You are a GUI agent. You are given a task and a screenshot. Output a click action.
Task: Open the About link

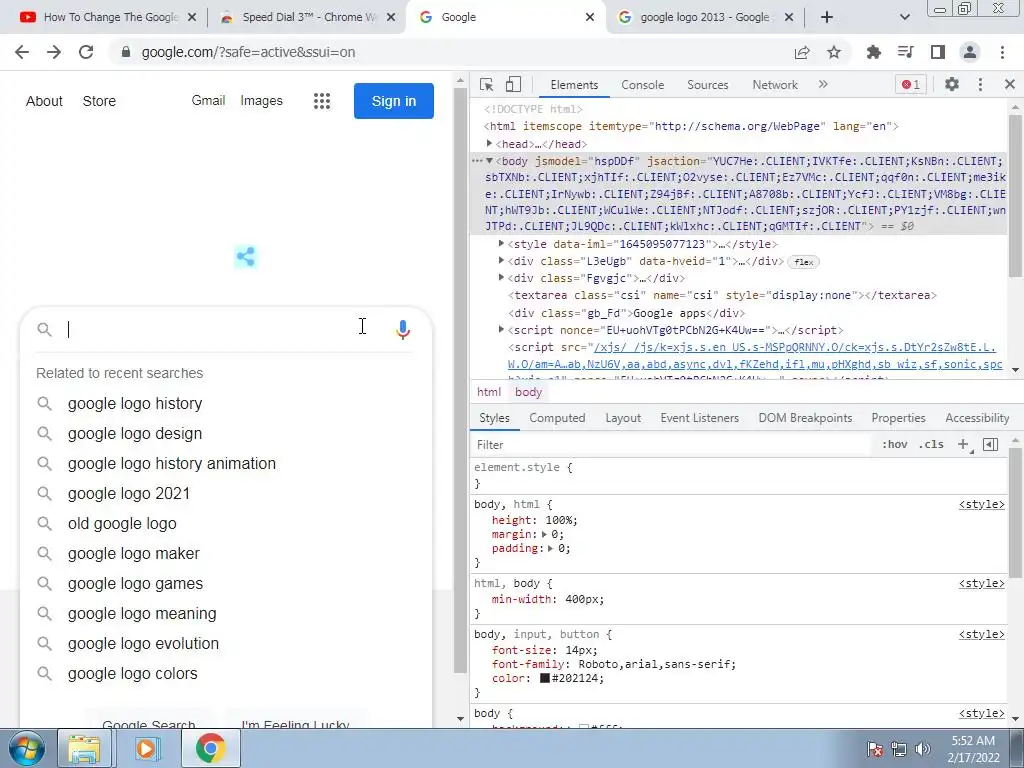[44, 101]
